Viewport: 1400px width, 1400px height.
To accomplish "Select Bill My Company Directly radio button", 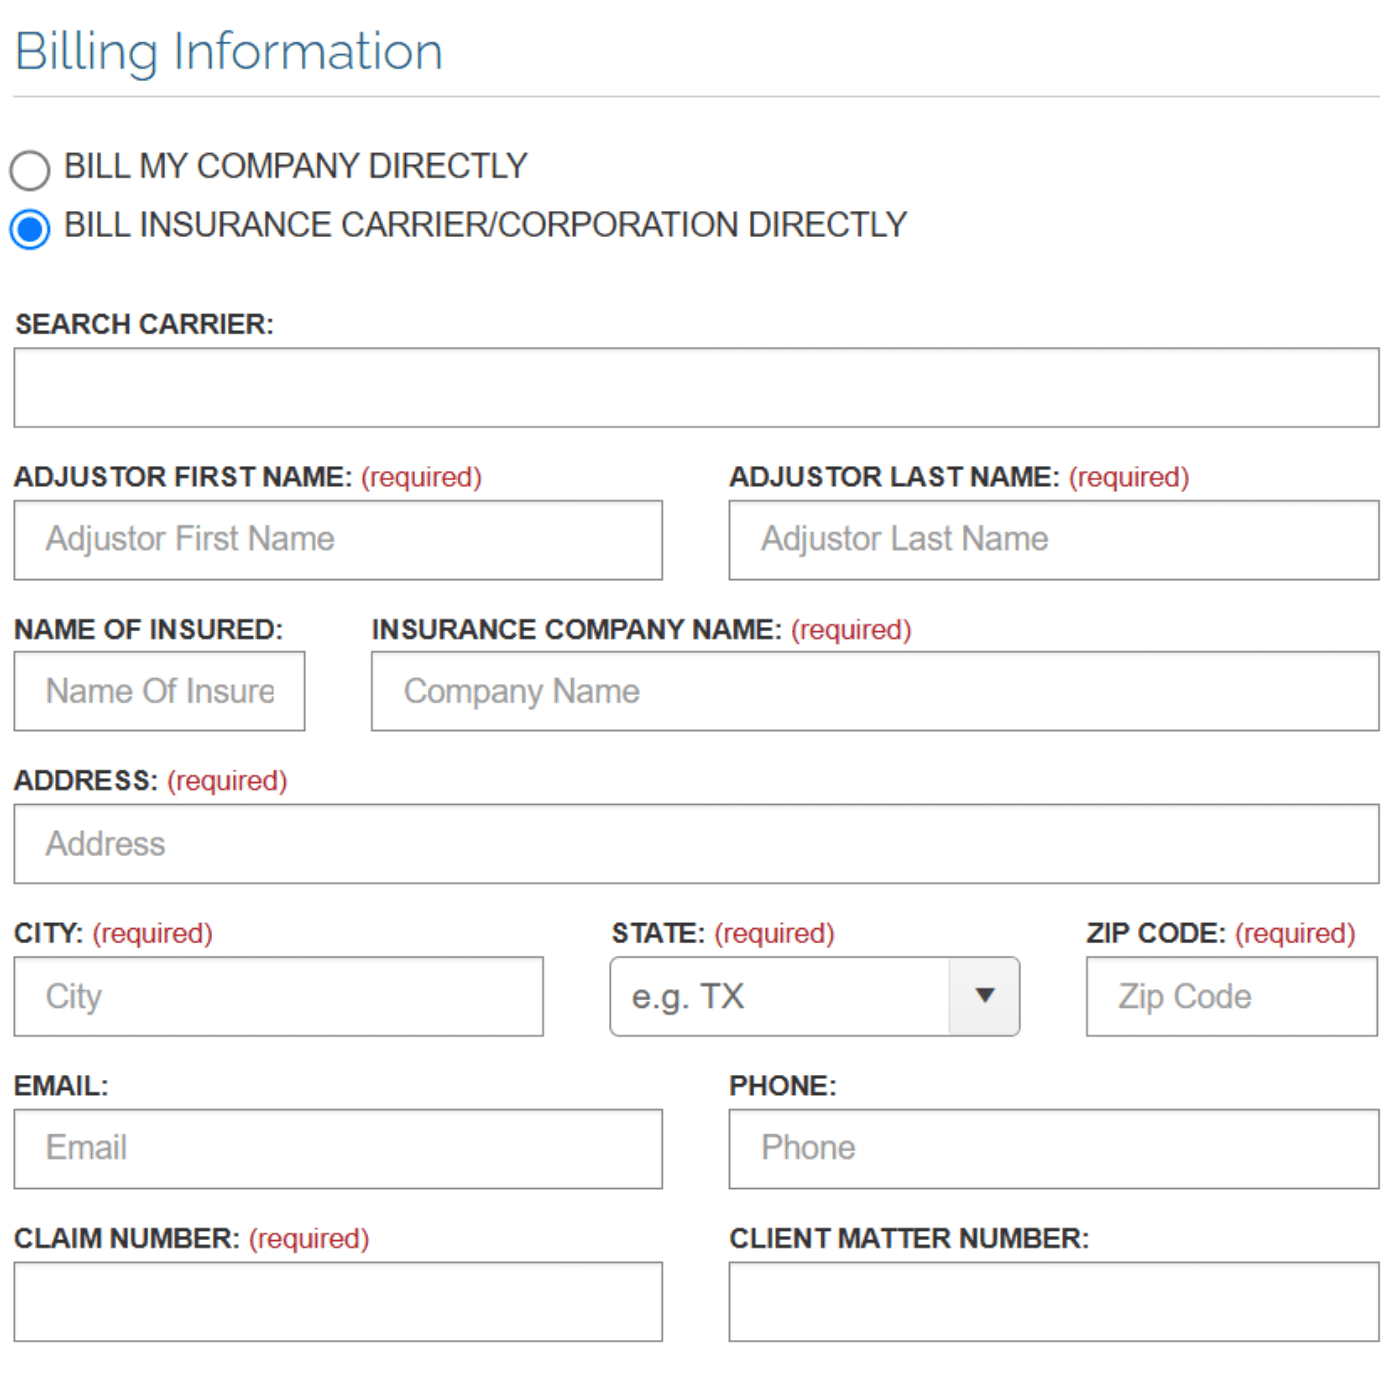I will coord(30,170).
